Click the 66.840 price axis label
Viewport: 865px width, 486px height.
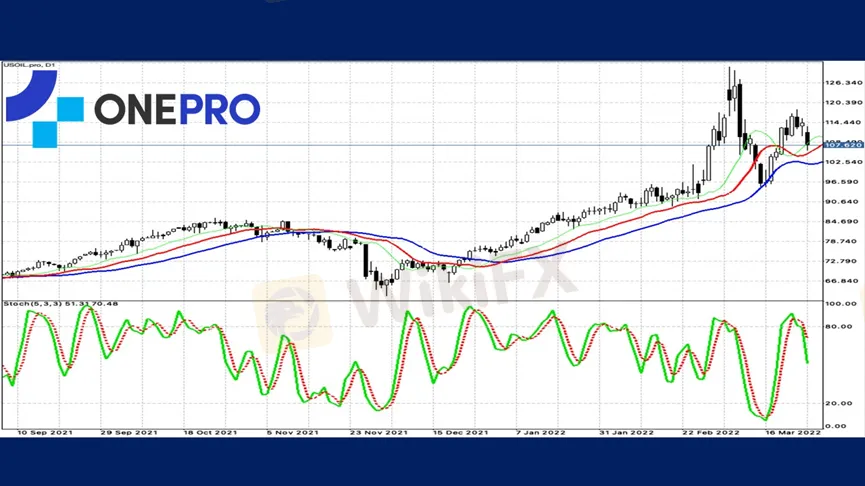[x=842, y=281]
